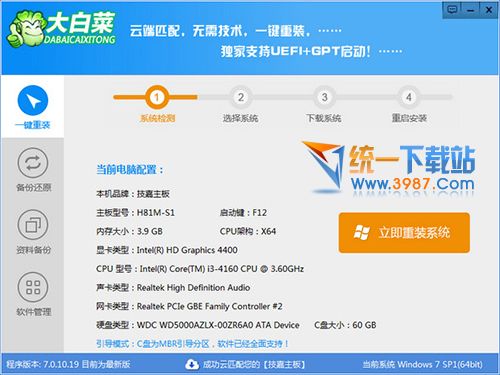Click the feedback message icon in title bar

coord(452,9)
